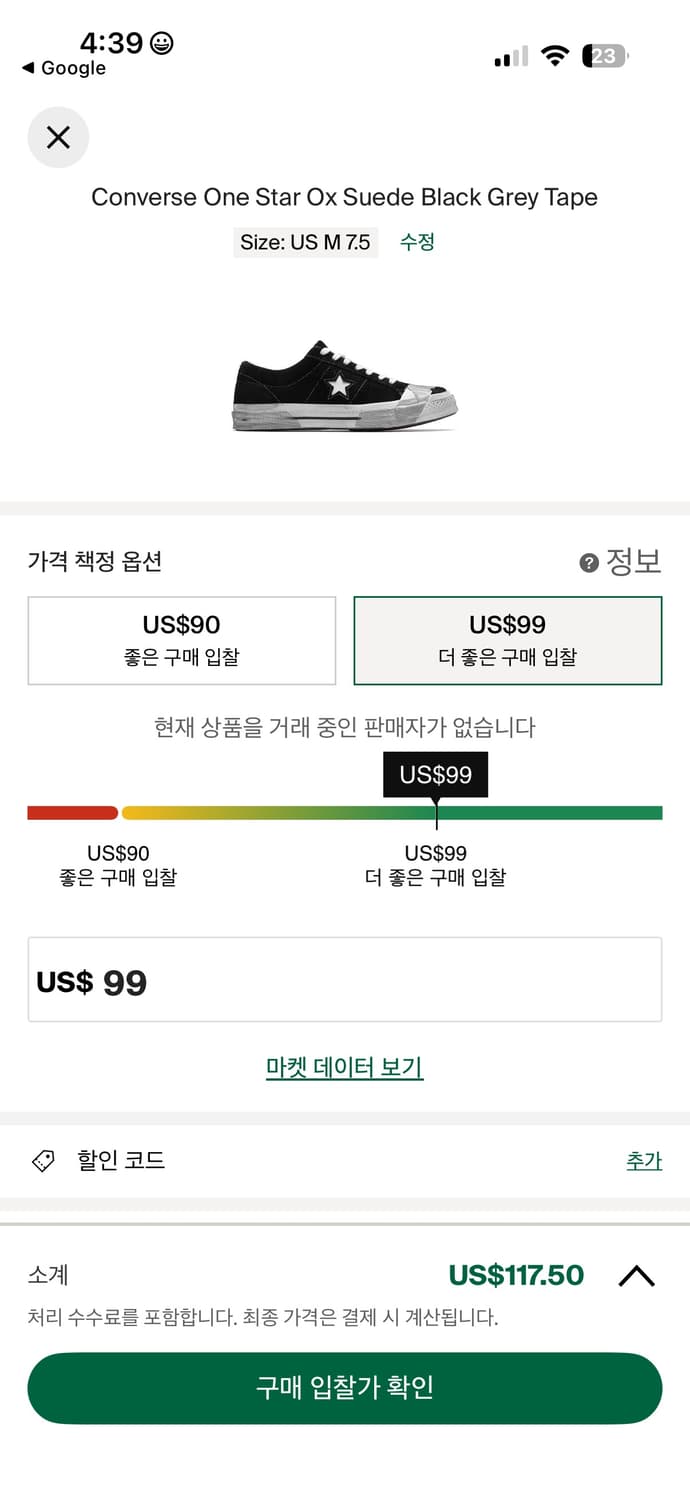Highlight the US$99 price tooltip marker
This screenshot has width=690, height=1500.
[x=435, y=774]
